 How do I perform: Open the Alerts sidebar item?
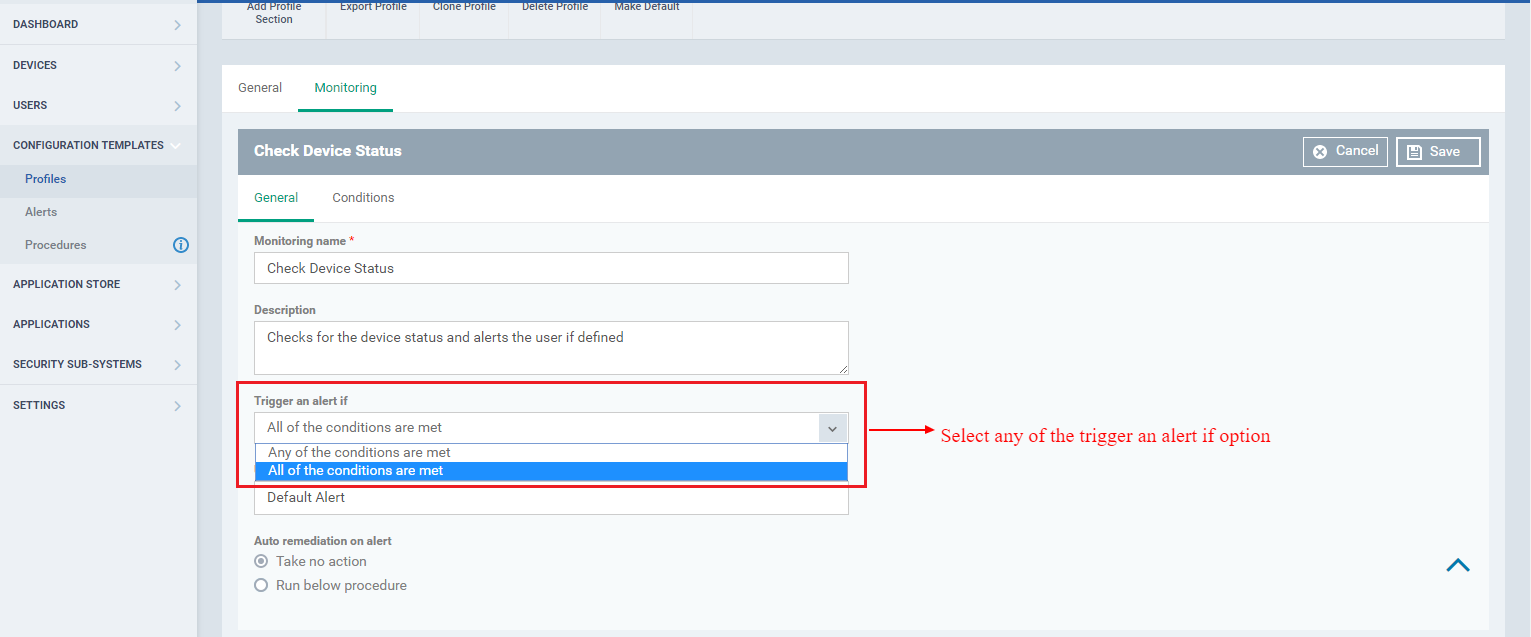[x=98, y=212]
